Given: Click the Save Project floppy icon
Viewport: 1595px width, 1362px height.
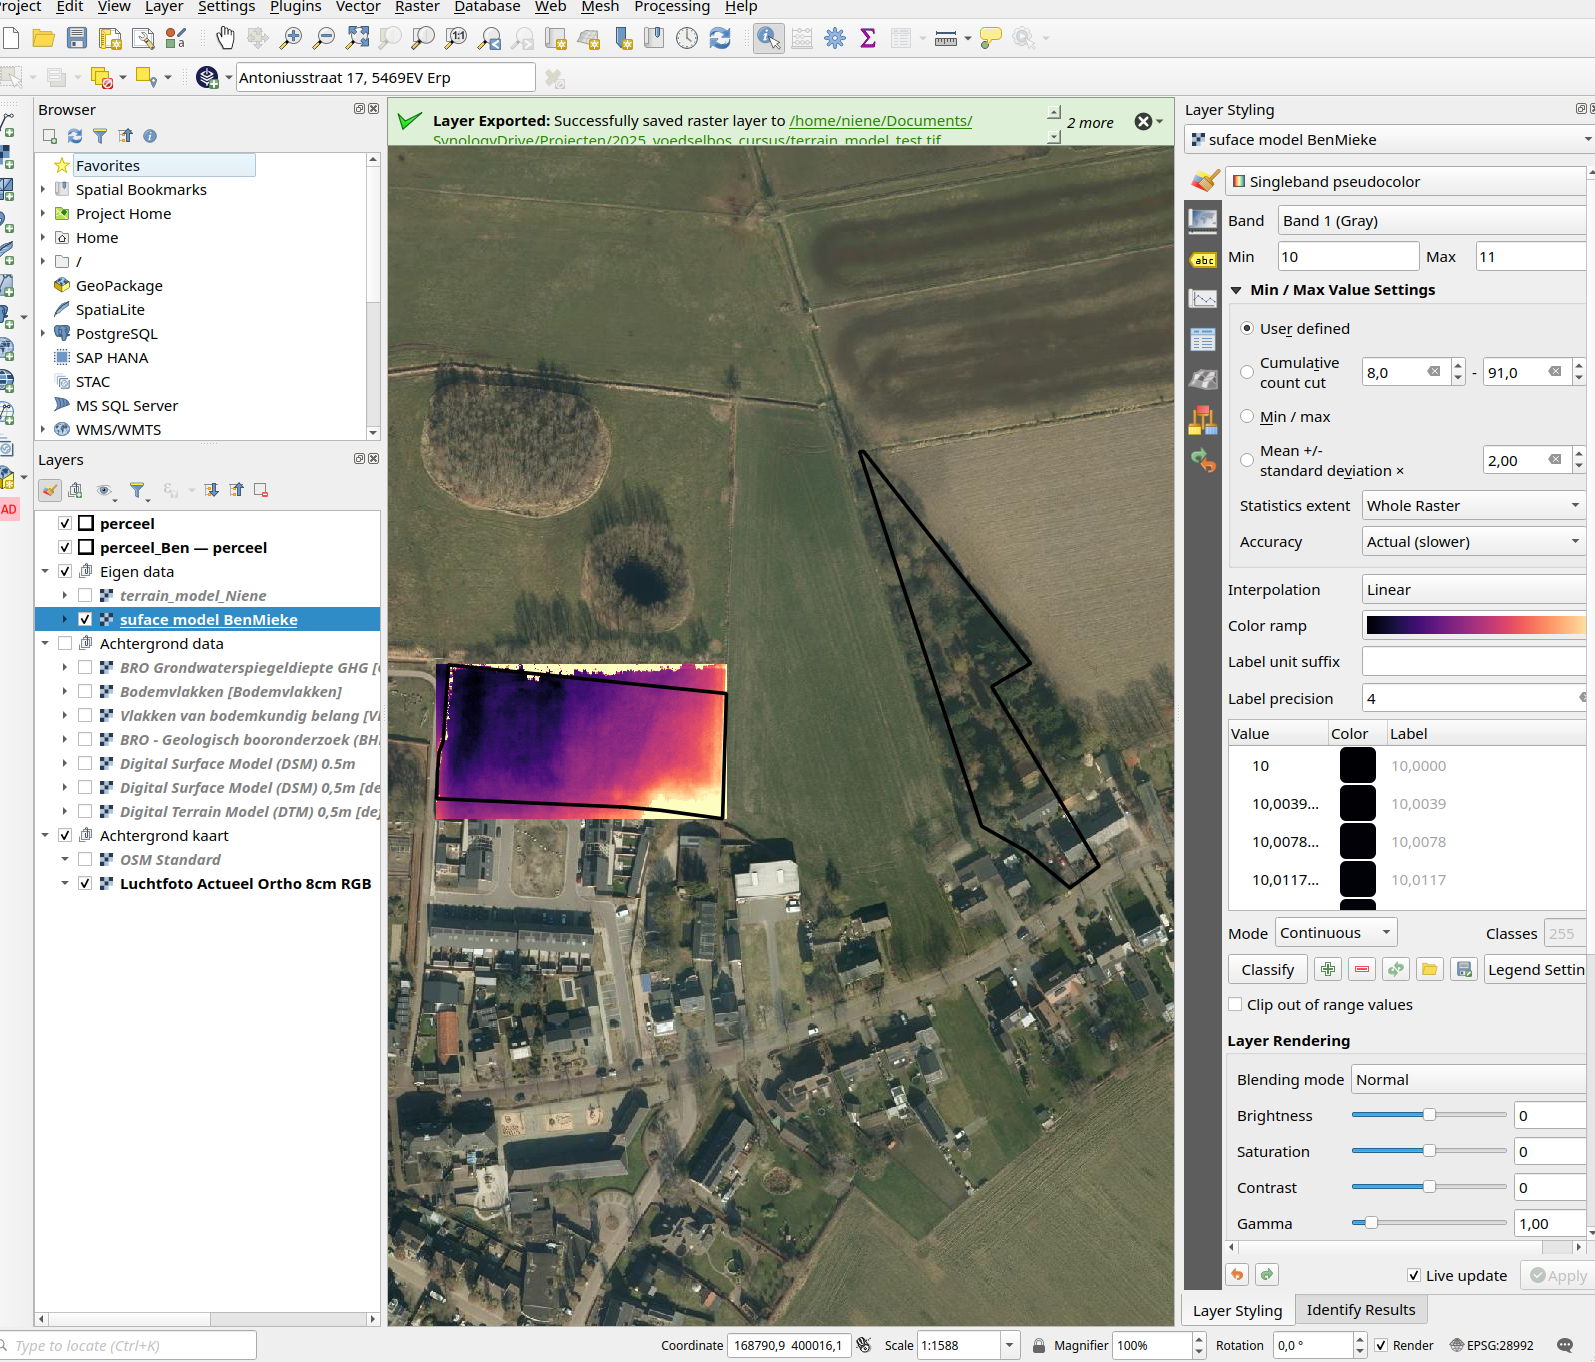Looking at the screenshot, I should click(77, 39).
